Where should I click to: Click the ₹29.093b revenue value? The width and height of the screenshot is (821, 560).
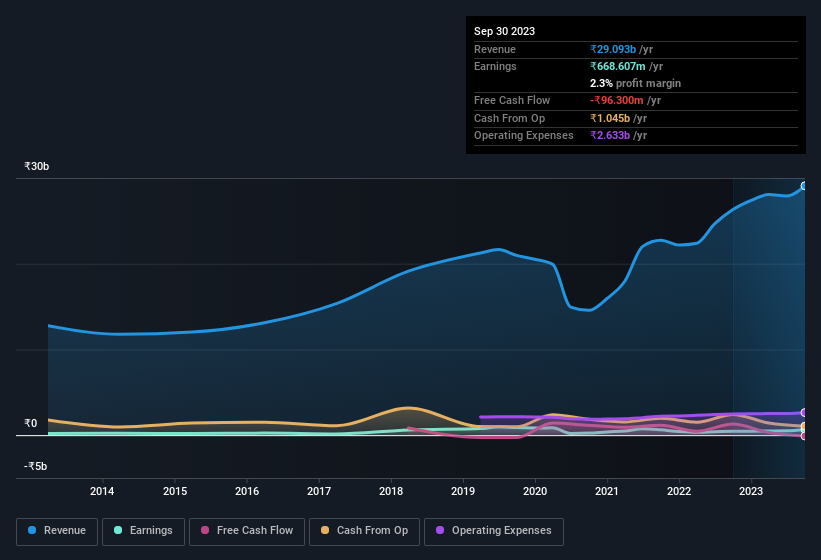[x=613, y=49]
